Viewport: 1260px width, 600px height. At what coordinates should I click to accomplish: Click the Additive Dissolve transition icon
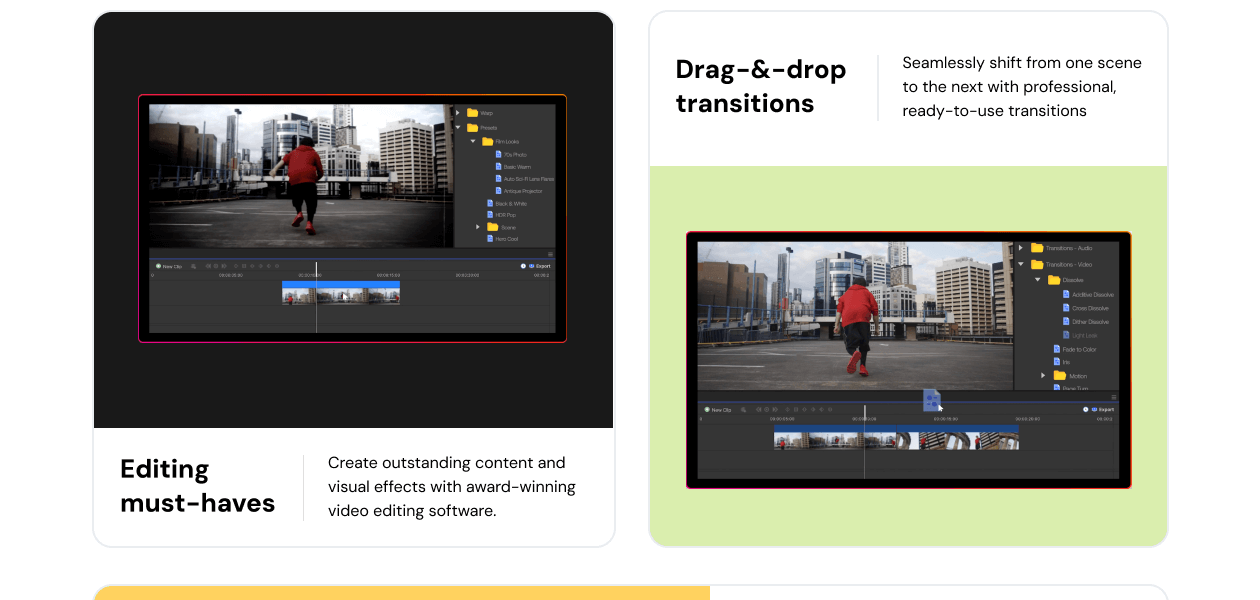(x=1066, y=295)
